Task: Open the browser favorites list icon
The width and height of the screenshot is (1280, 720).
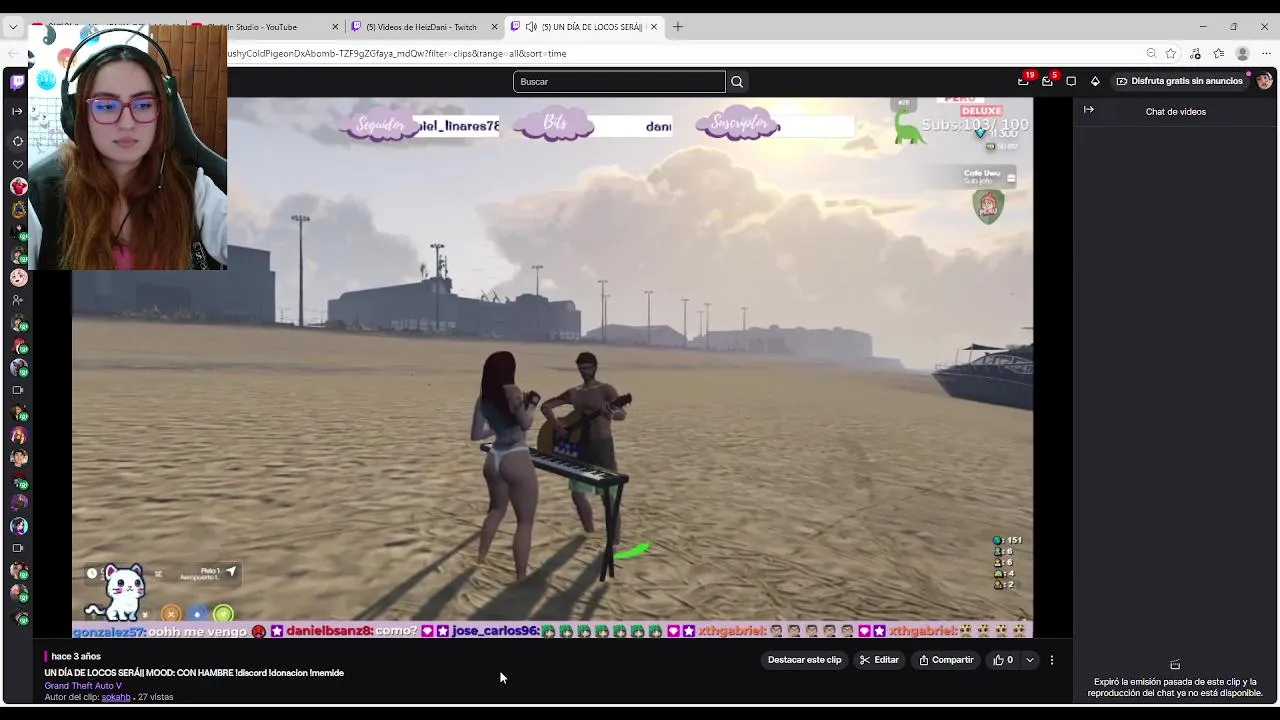Action: point(1219,54)
